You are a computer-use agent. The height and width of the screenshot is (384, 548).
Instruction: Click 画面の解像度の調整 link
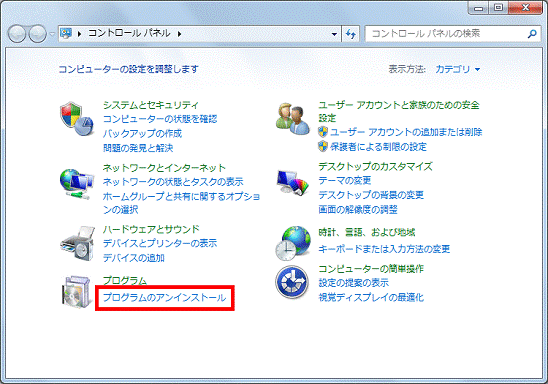click(358, 209)
